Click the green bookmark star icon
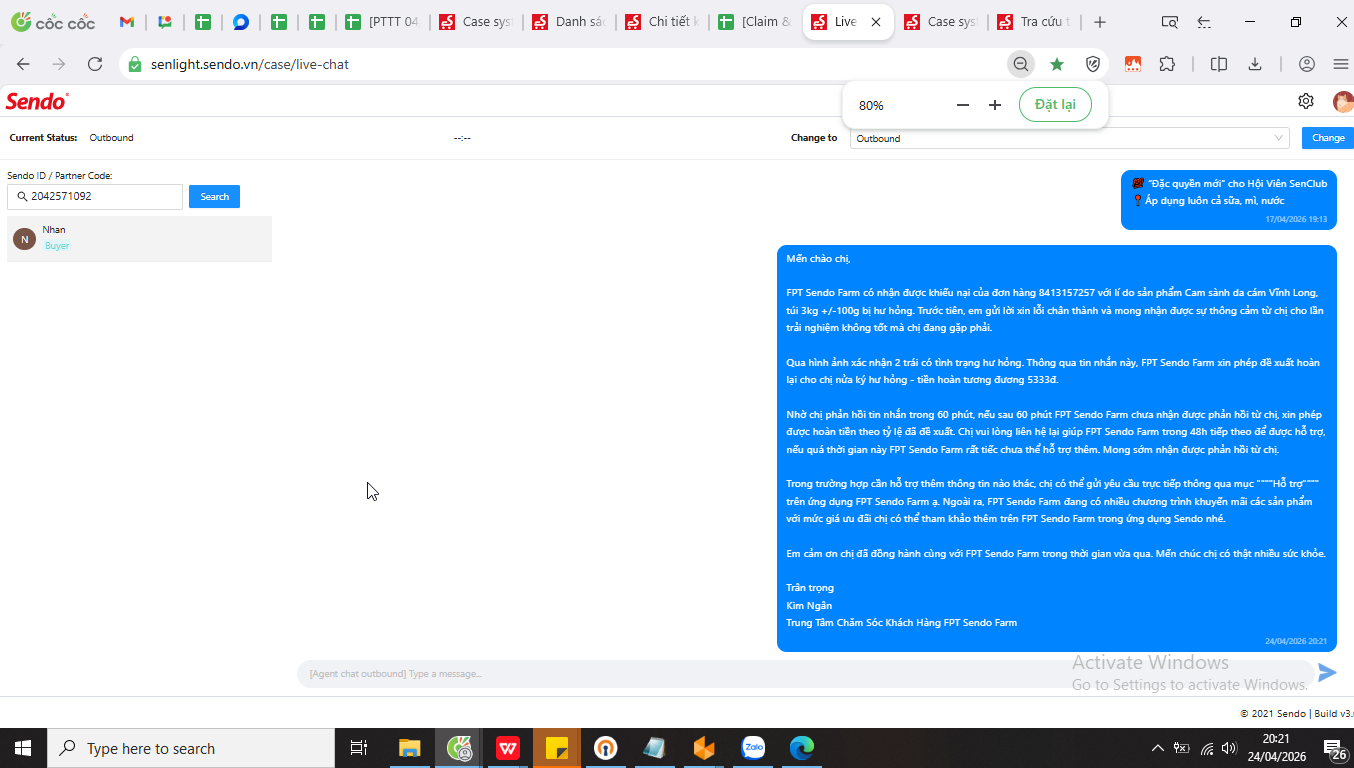This screenshot has height=768, width=1354. point(1057,64)
